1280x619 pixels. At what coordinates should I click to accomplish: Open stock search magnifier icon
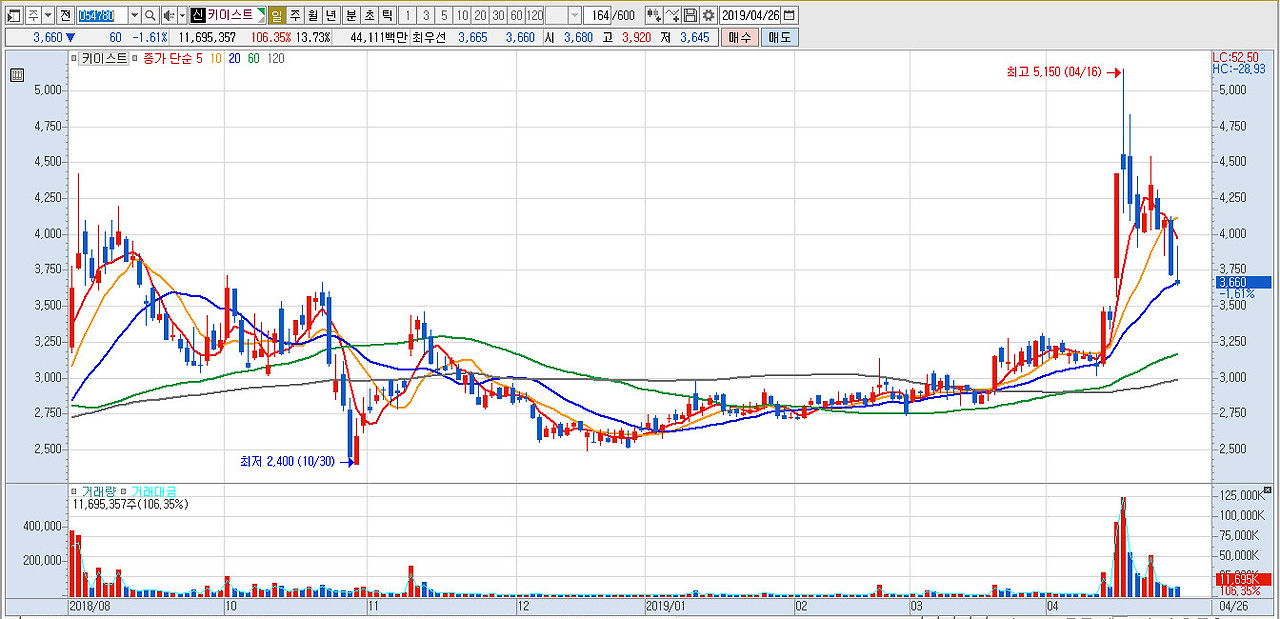[150, 16]
